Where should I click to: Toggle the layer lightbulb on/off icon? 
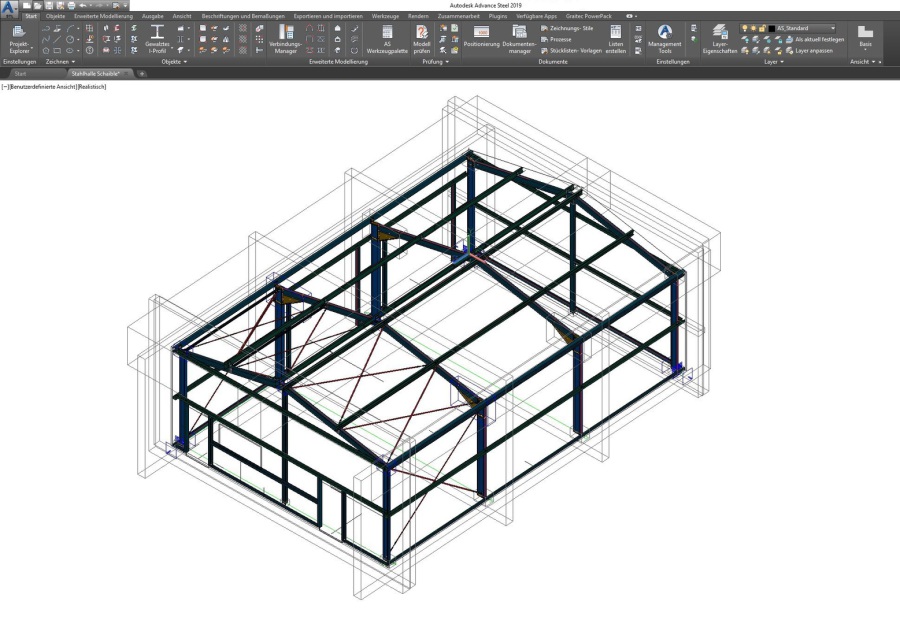(744, 28)
